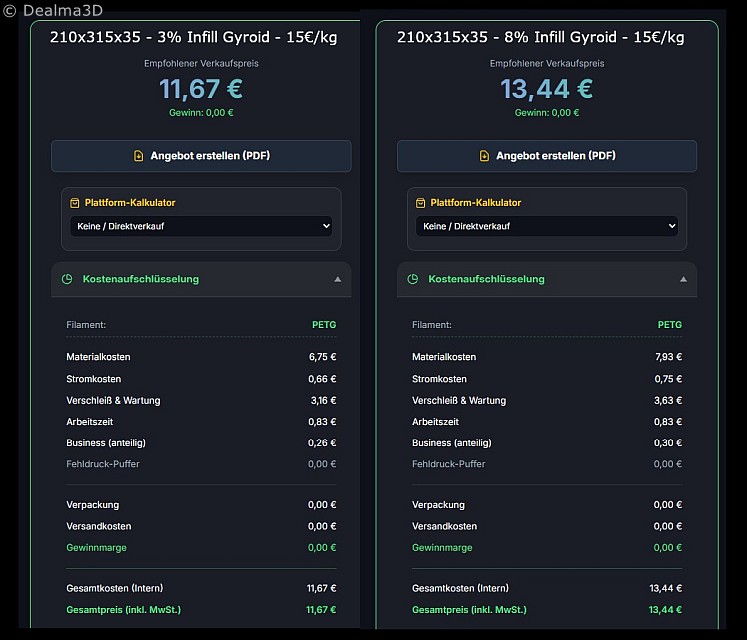Click the Plattform-Kalkulator store icon in left panel
The height and width of the screenshot is (640, 747).
[75, 203]
